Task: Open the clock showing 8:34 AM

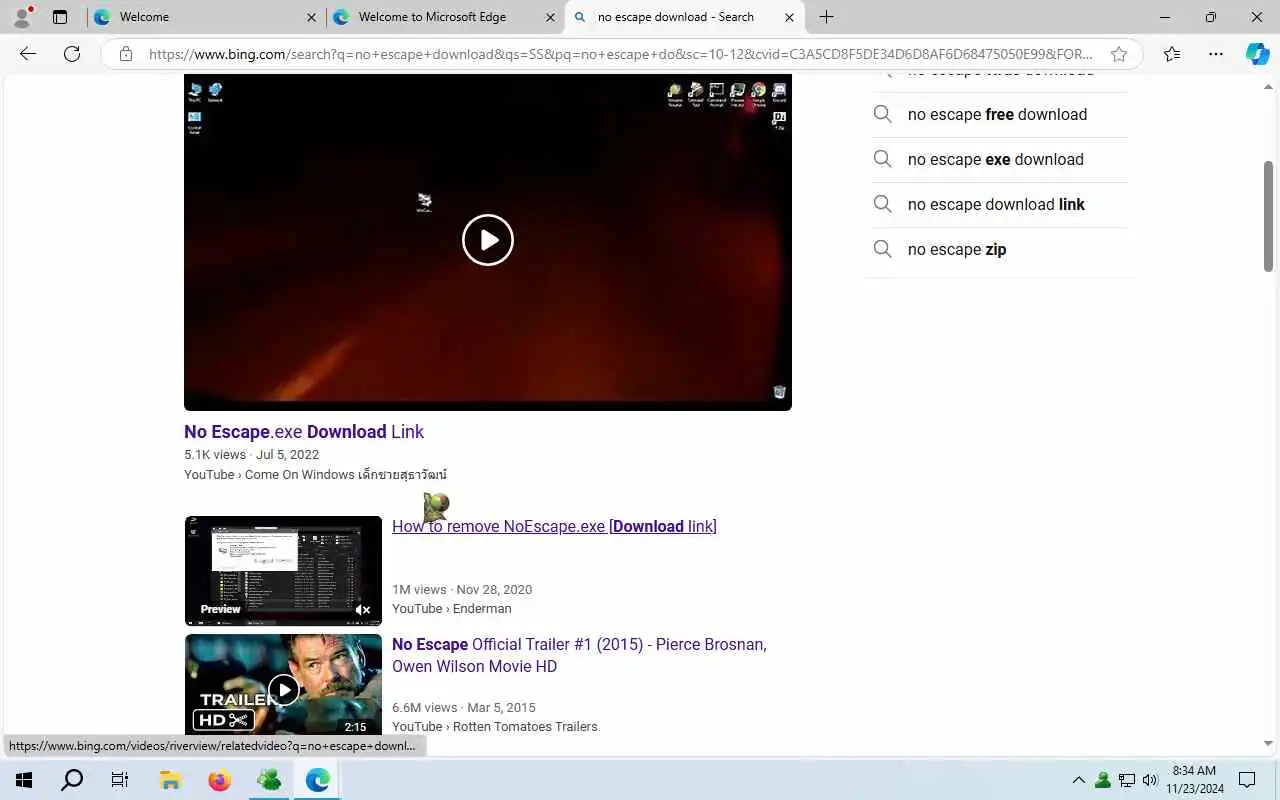Action: click(x=1194, y=780)
